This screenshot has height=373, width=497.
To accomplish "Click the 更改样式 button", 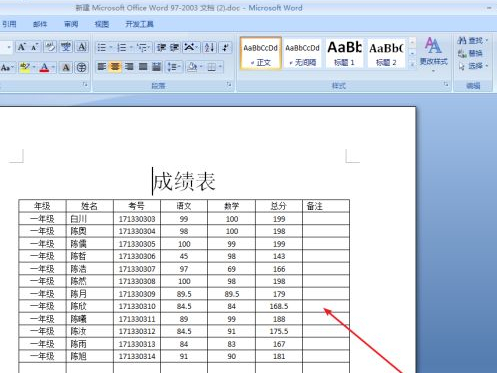I will coord(433,54).
